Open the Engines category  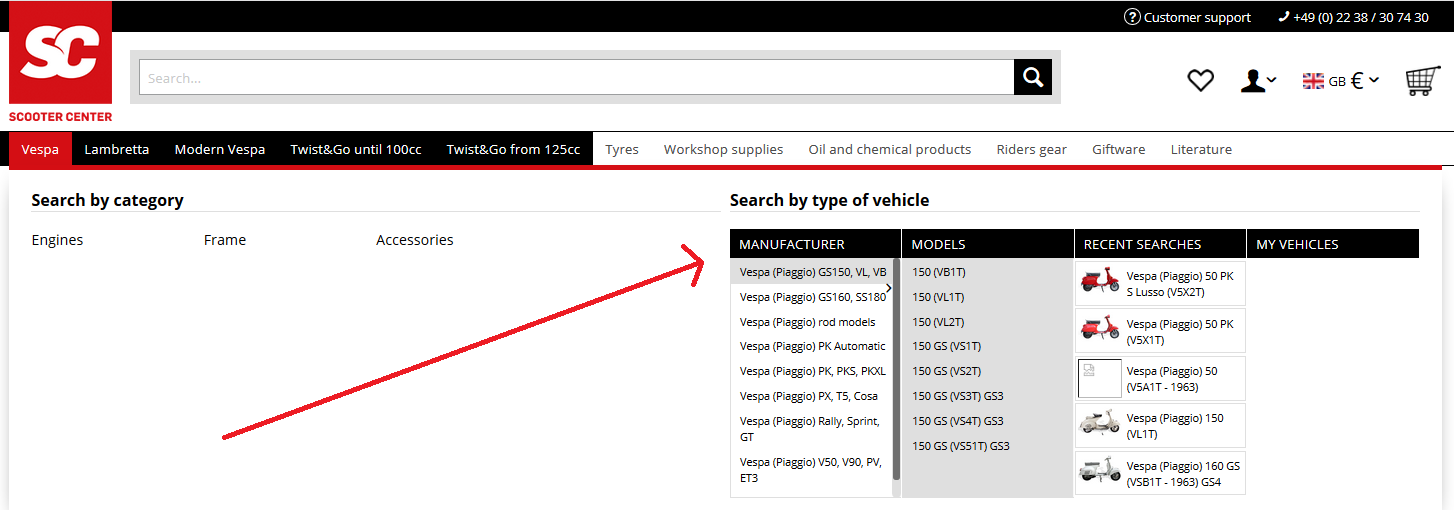click(57, 240)
